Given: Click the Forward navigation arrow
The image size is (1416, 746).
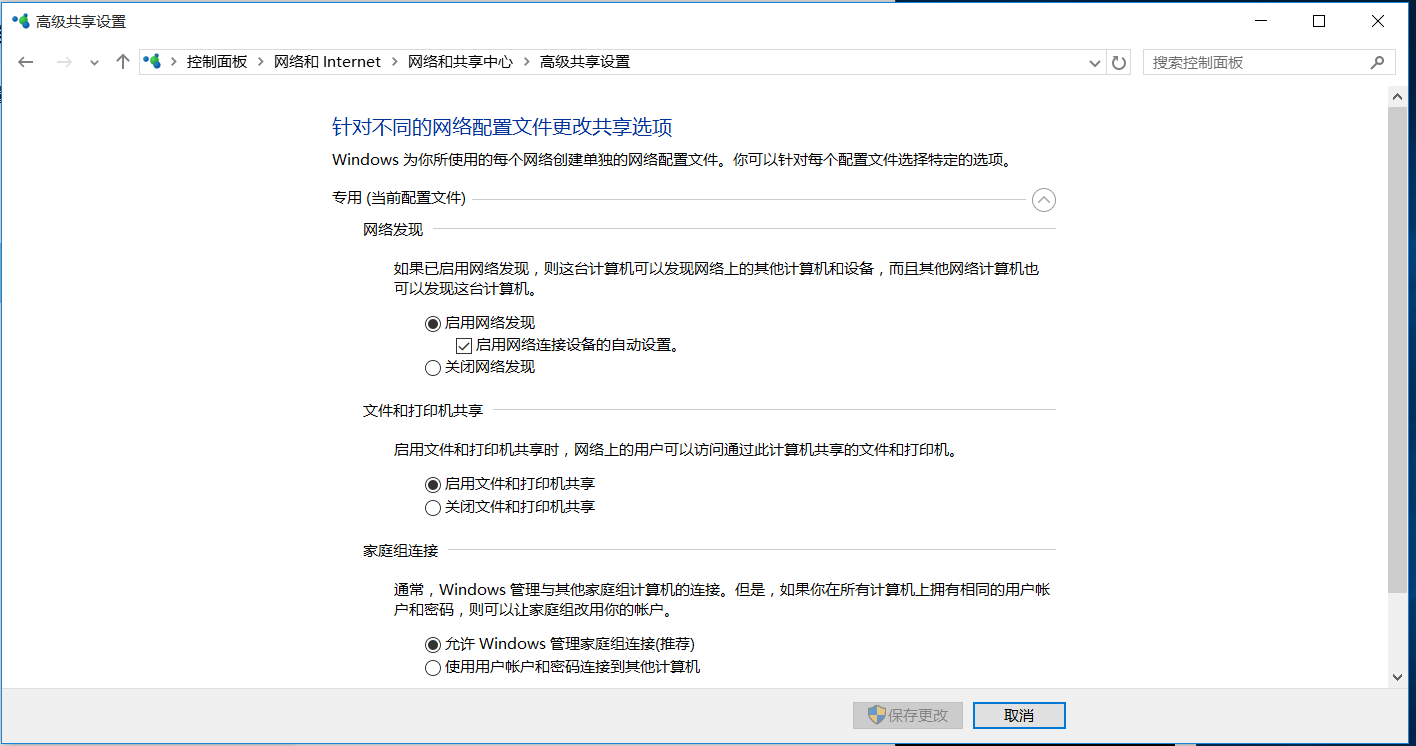Looking at the screenshot, I should coord(64,62).
